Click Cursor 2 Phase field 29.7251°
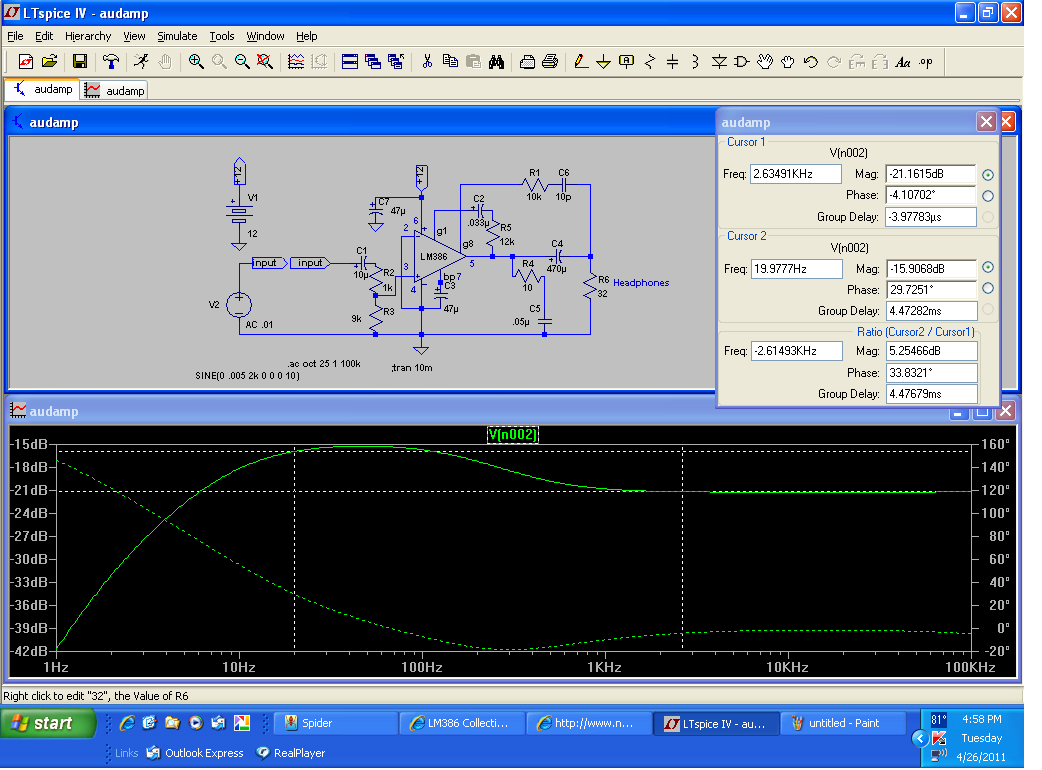 click(932, 290)
